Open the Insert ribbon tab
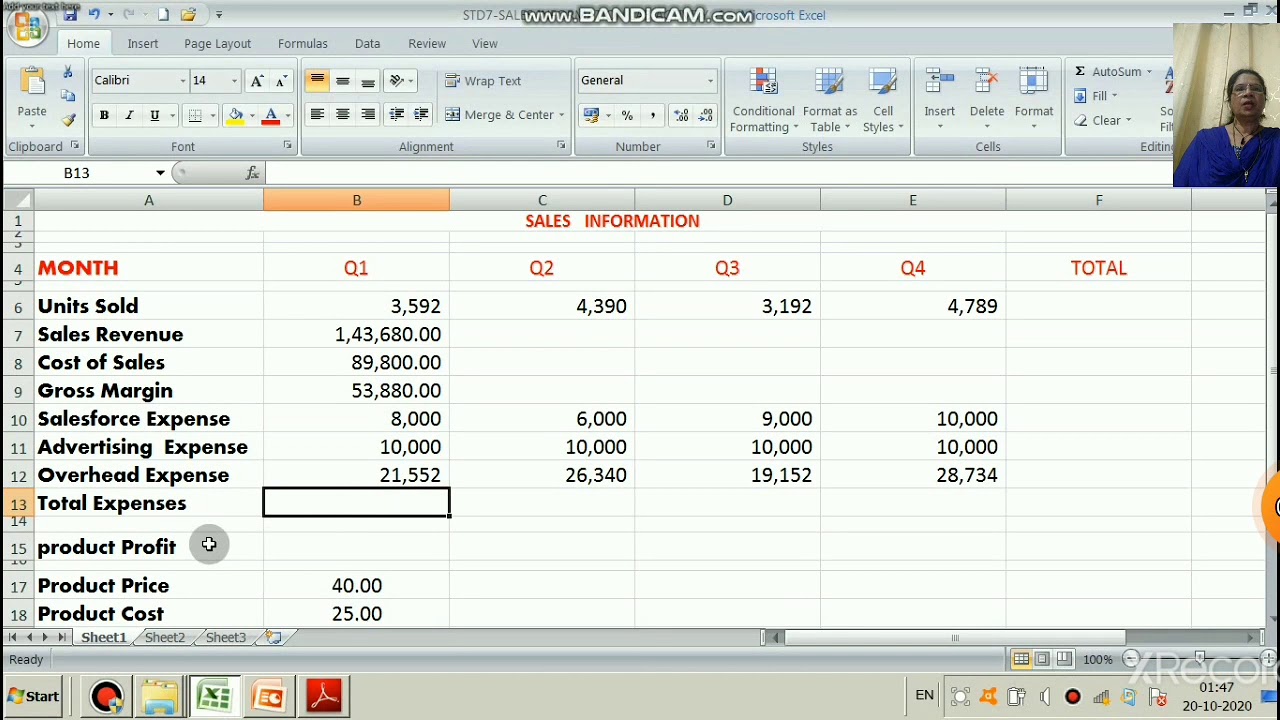Viewport: 1280px width, 720px height. coord(142,44)
